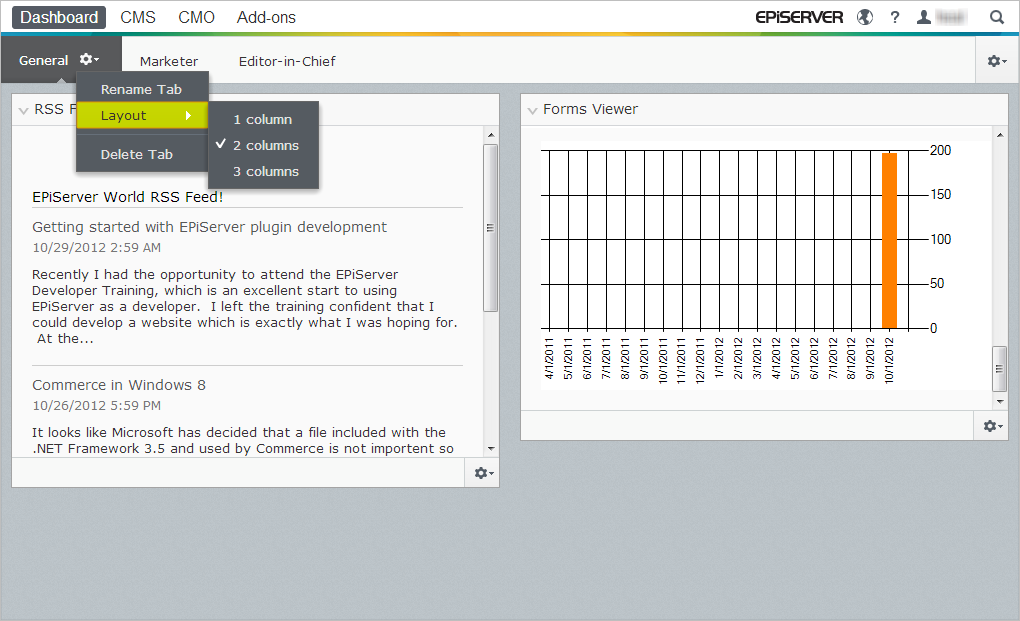The image size is (1020, 621).
Task: Open 'Getting started with EPiServer plugin development' article
Action: 209,227
